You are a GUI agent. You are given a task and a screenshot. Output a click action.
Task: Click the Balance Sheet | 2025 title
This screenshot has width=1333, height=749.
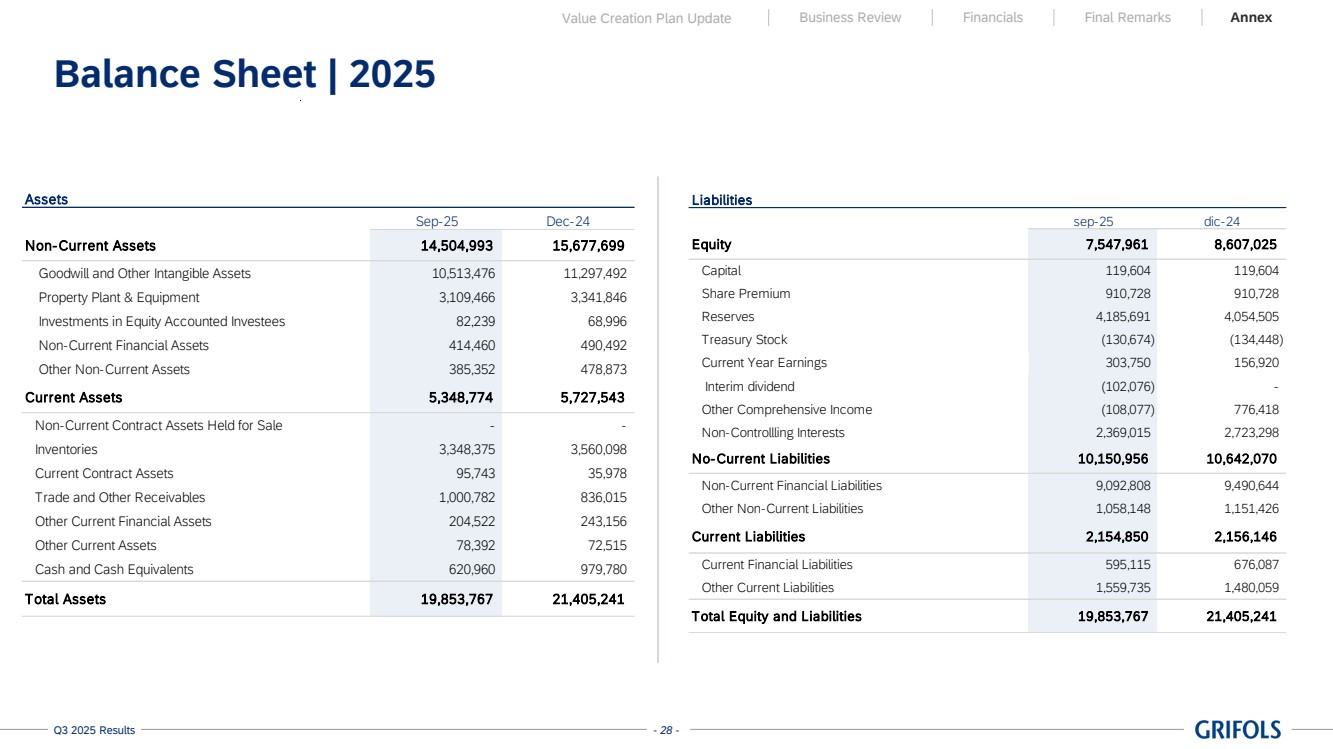click(x=245, y=74)
